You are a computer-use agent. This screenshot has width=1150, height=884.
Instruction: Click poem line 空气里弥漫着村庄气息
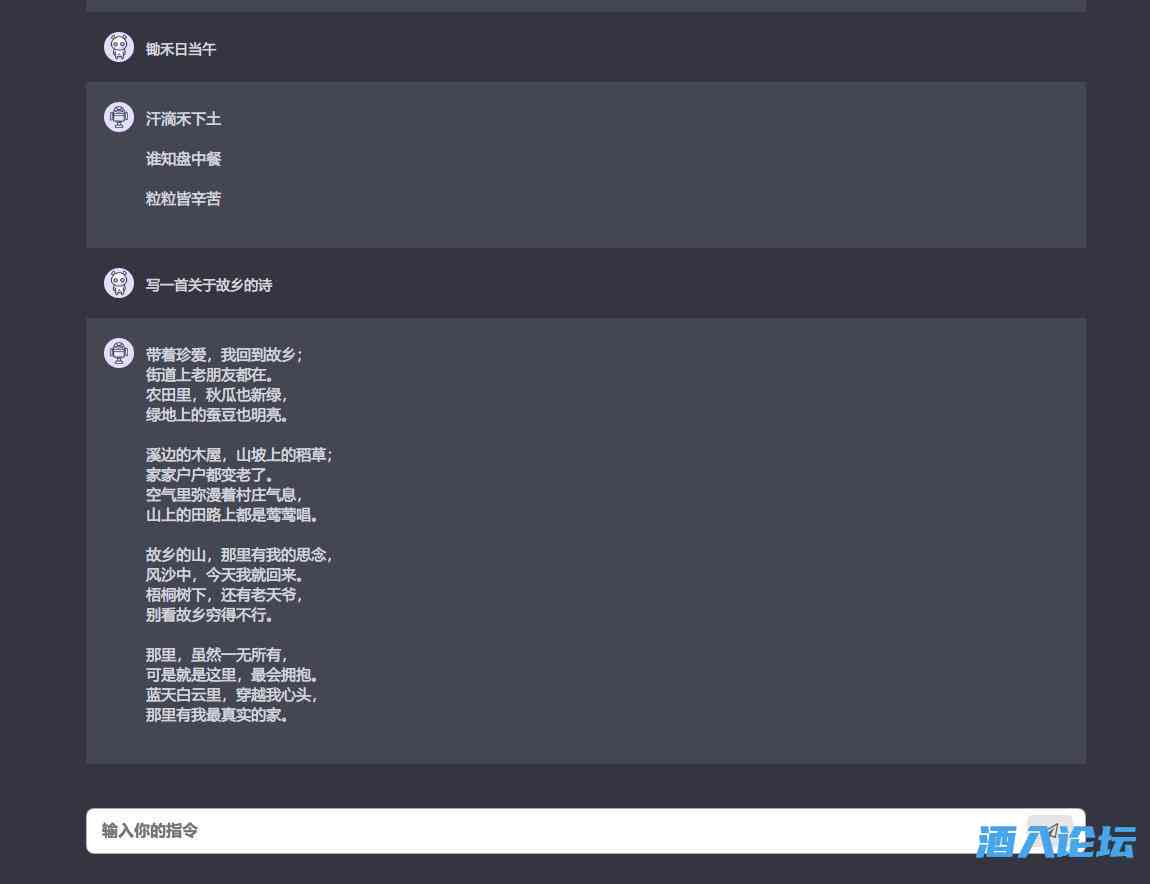pos(224,495)
